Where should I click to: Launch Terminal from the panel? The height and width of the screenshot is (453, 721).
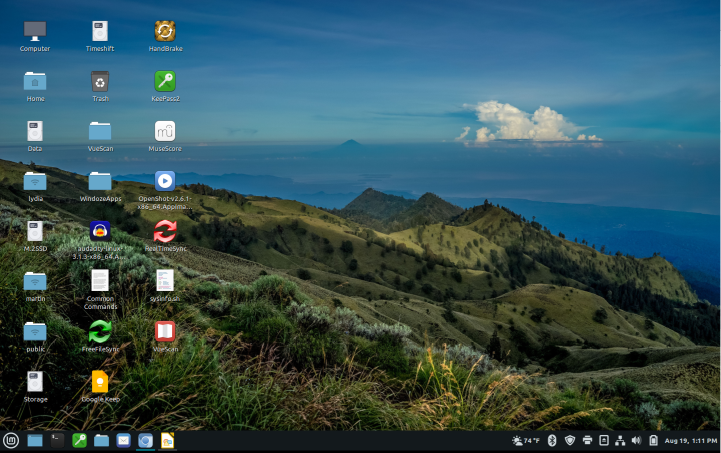tap(57, 441)
